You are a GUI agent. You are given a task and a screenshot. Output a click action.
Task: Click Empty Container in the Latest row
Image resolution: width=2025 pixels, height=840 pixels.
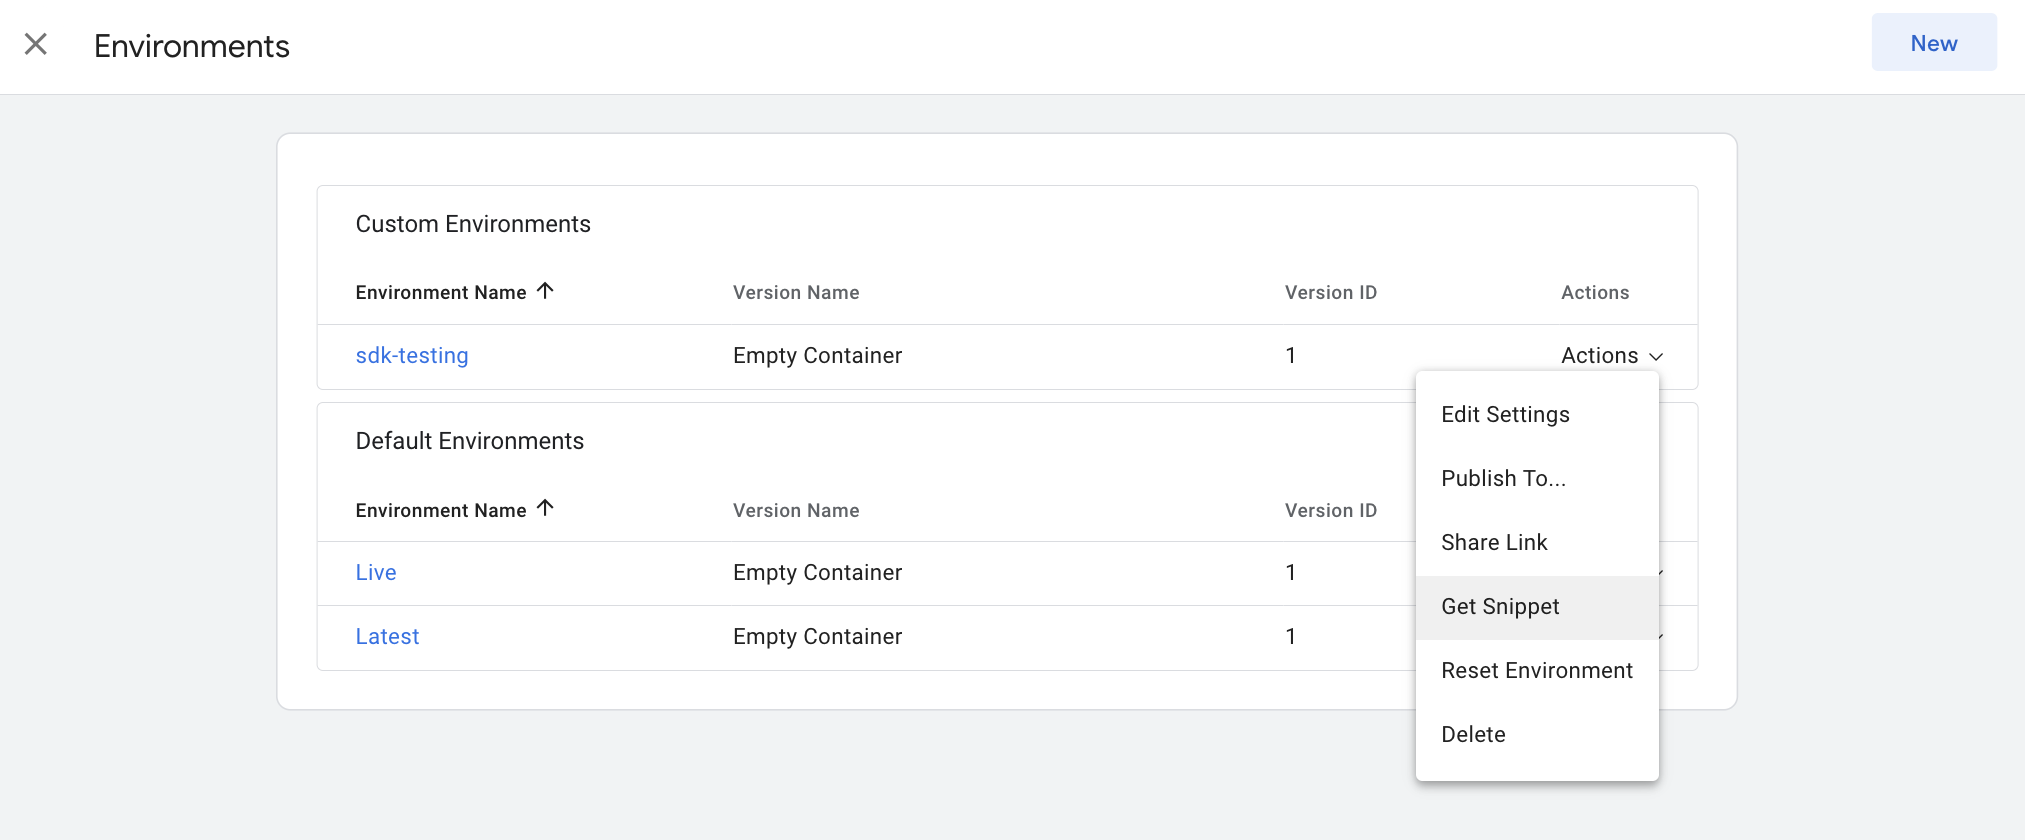[817, 637]
